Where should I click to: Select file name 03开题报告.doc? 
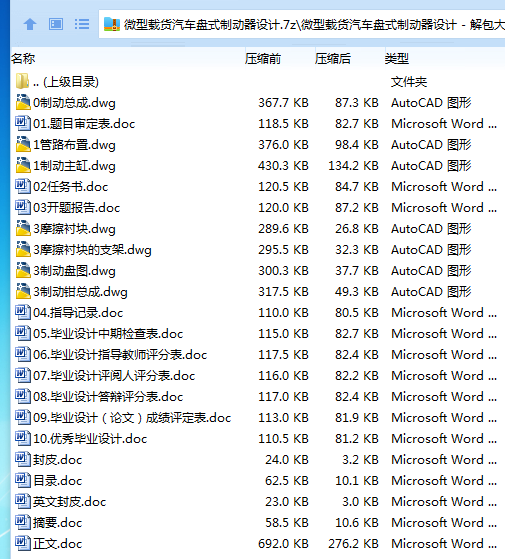click(x=77, y=208)
